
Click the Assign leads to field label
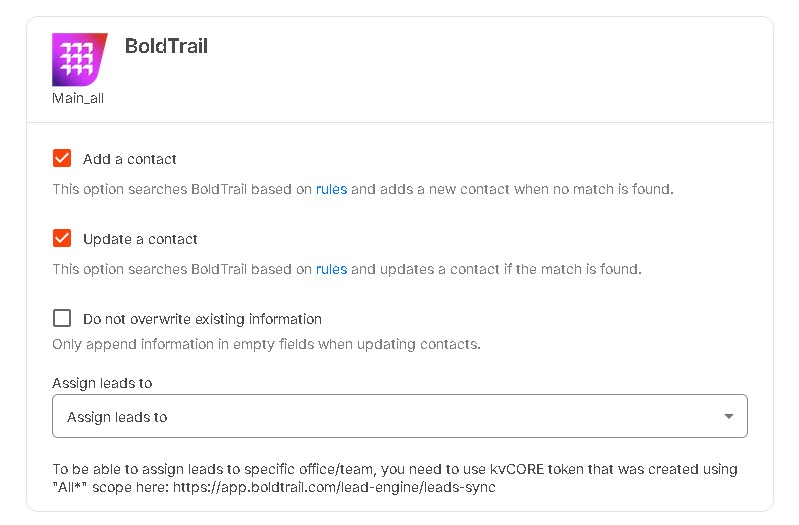coord(102,383)
